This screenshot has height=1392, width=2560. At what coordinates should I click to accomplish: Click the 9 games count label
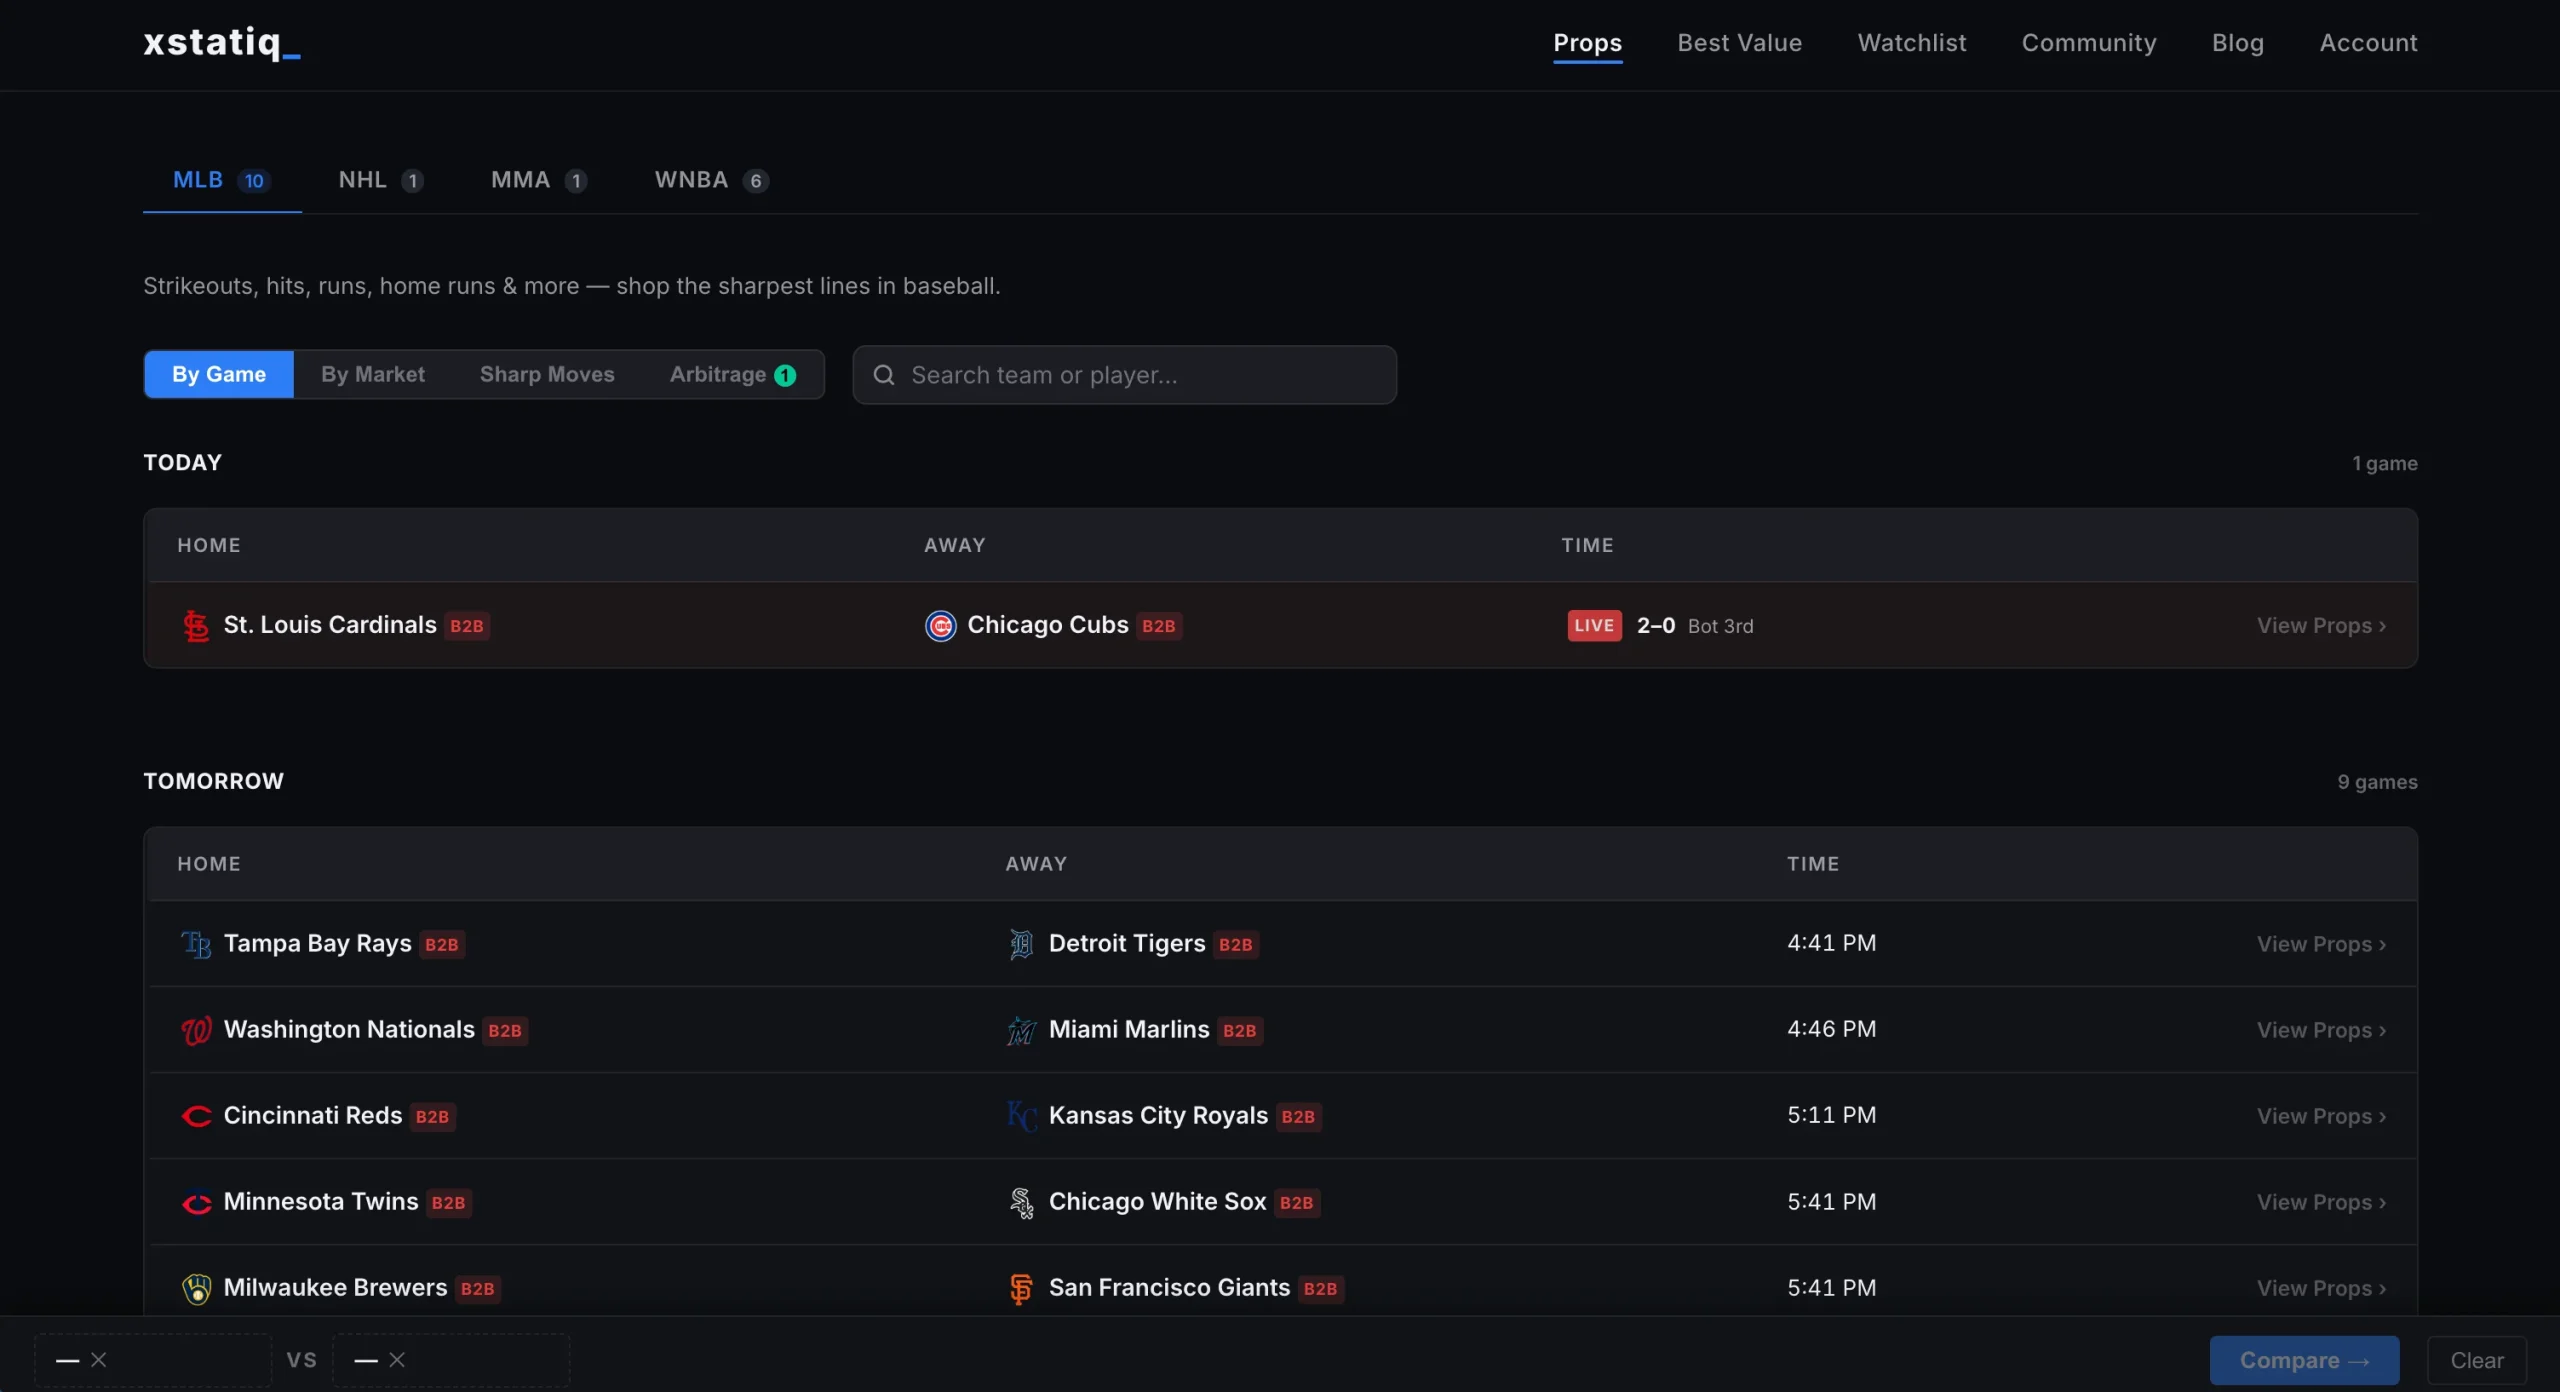[2377, 782]
